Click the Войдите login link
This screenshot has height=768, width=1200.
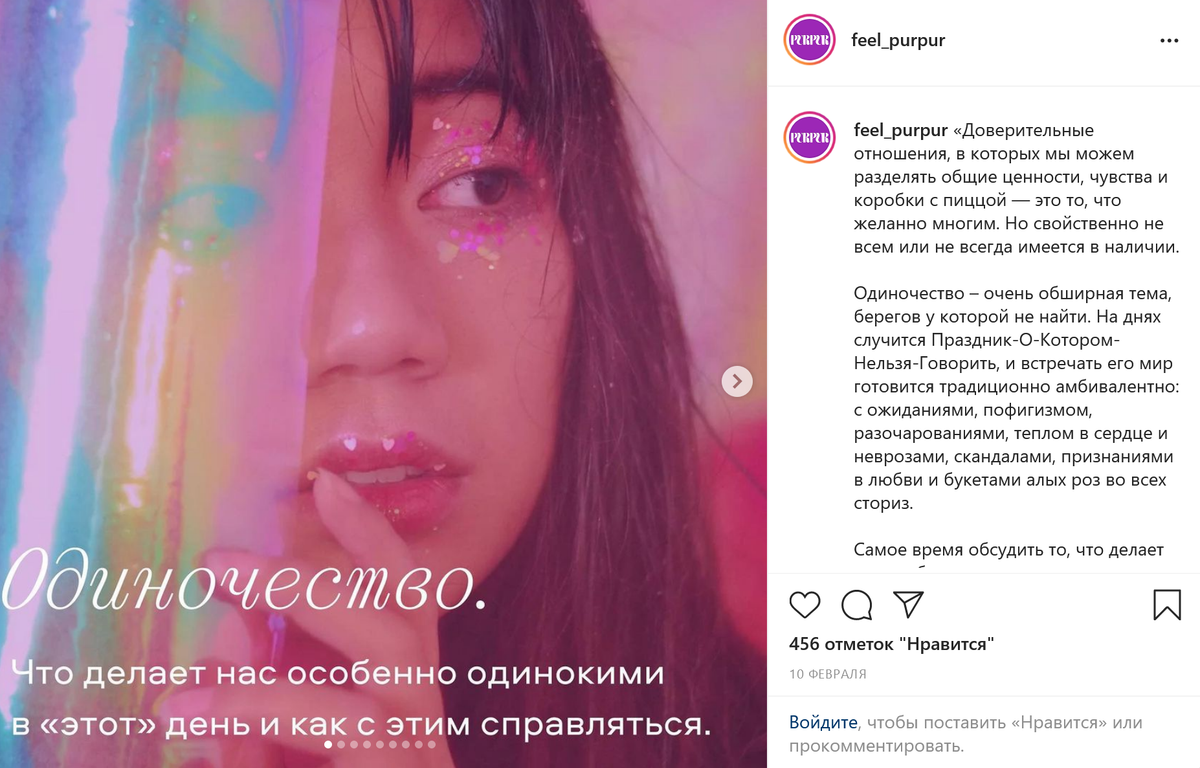coord(823,722)
